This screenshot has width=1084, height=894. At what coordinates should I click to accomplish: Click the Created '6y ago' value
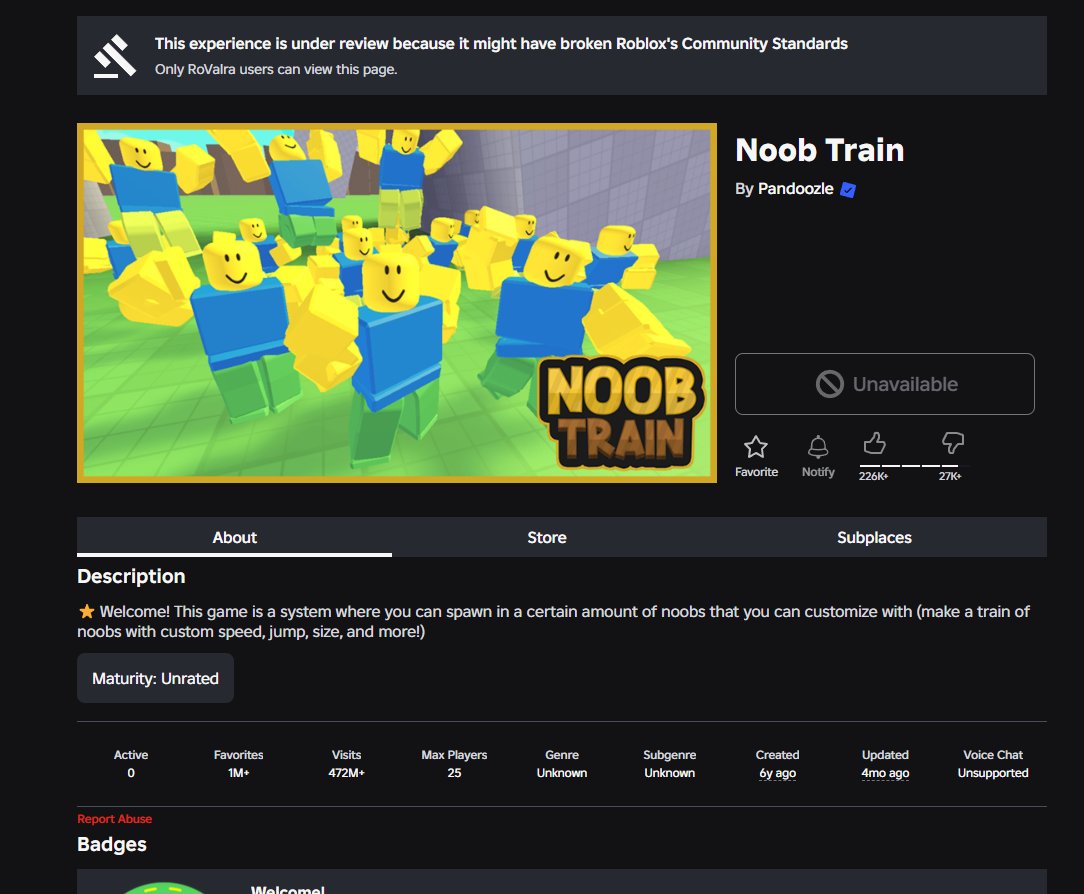pyautogui.click(x=778, y=773)
